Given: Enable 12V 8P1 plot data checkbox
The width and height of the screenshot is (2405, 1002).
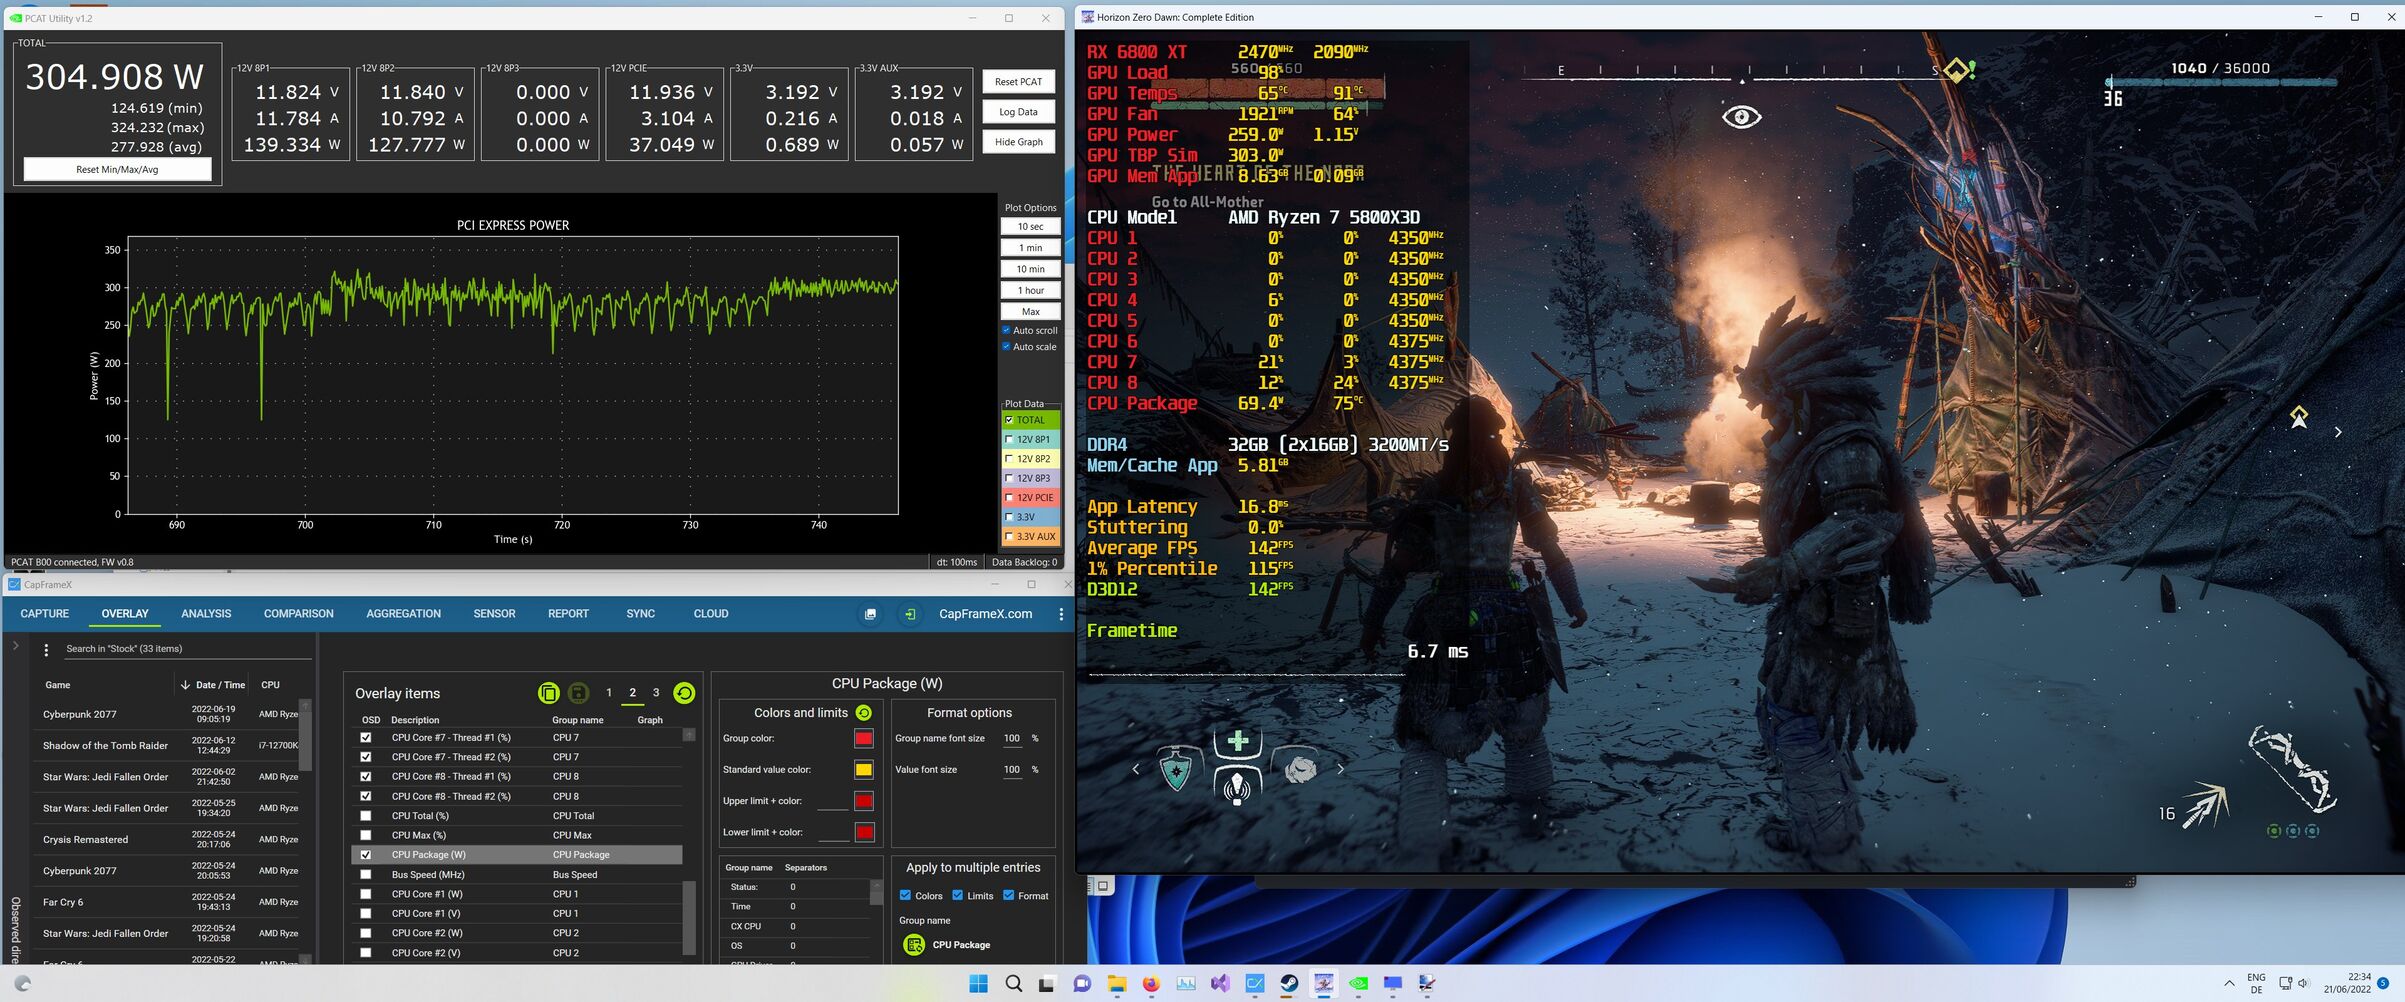Looking at the screenshot, I should click(1009, 439).
